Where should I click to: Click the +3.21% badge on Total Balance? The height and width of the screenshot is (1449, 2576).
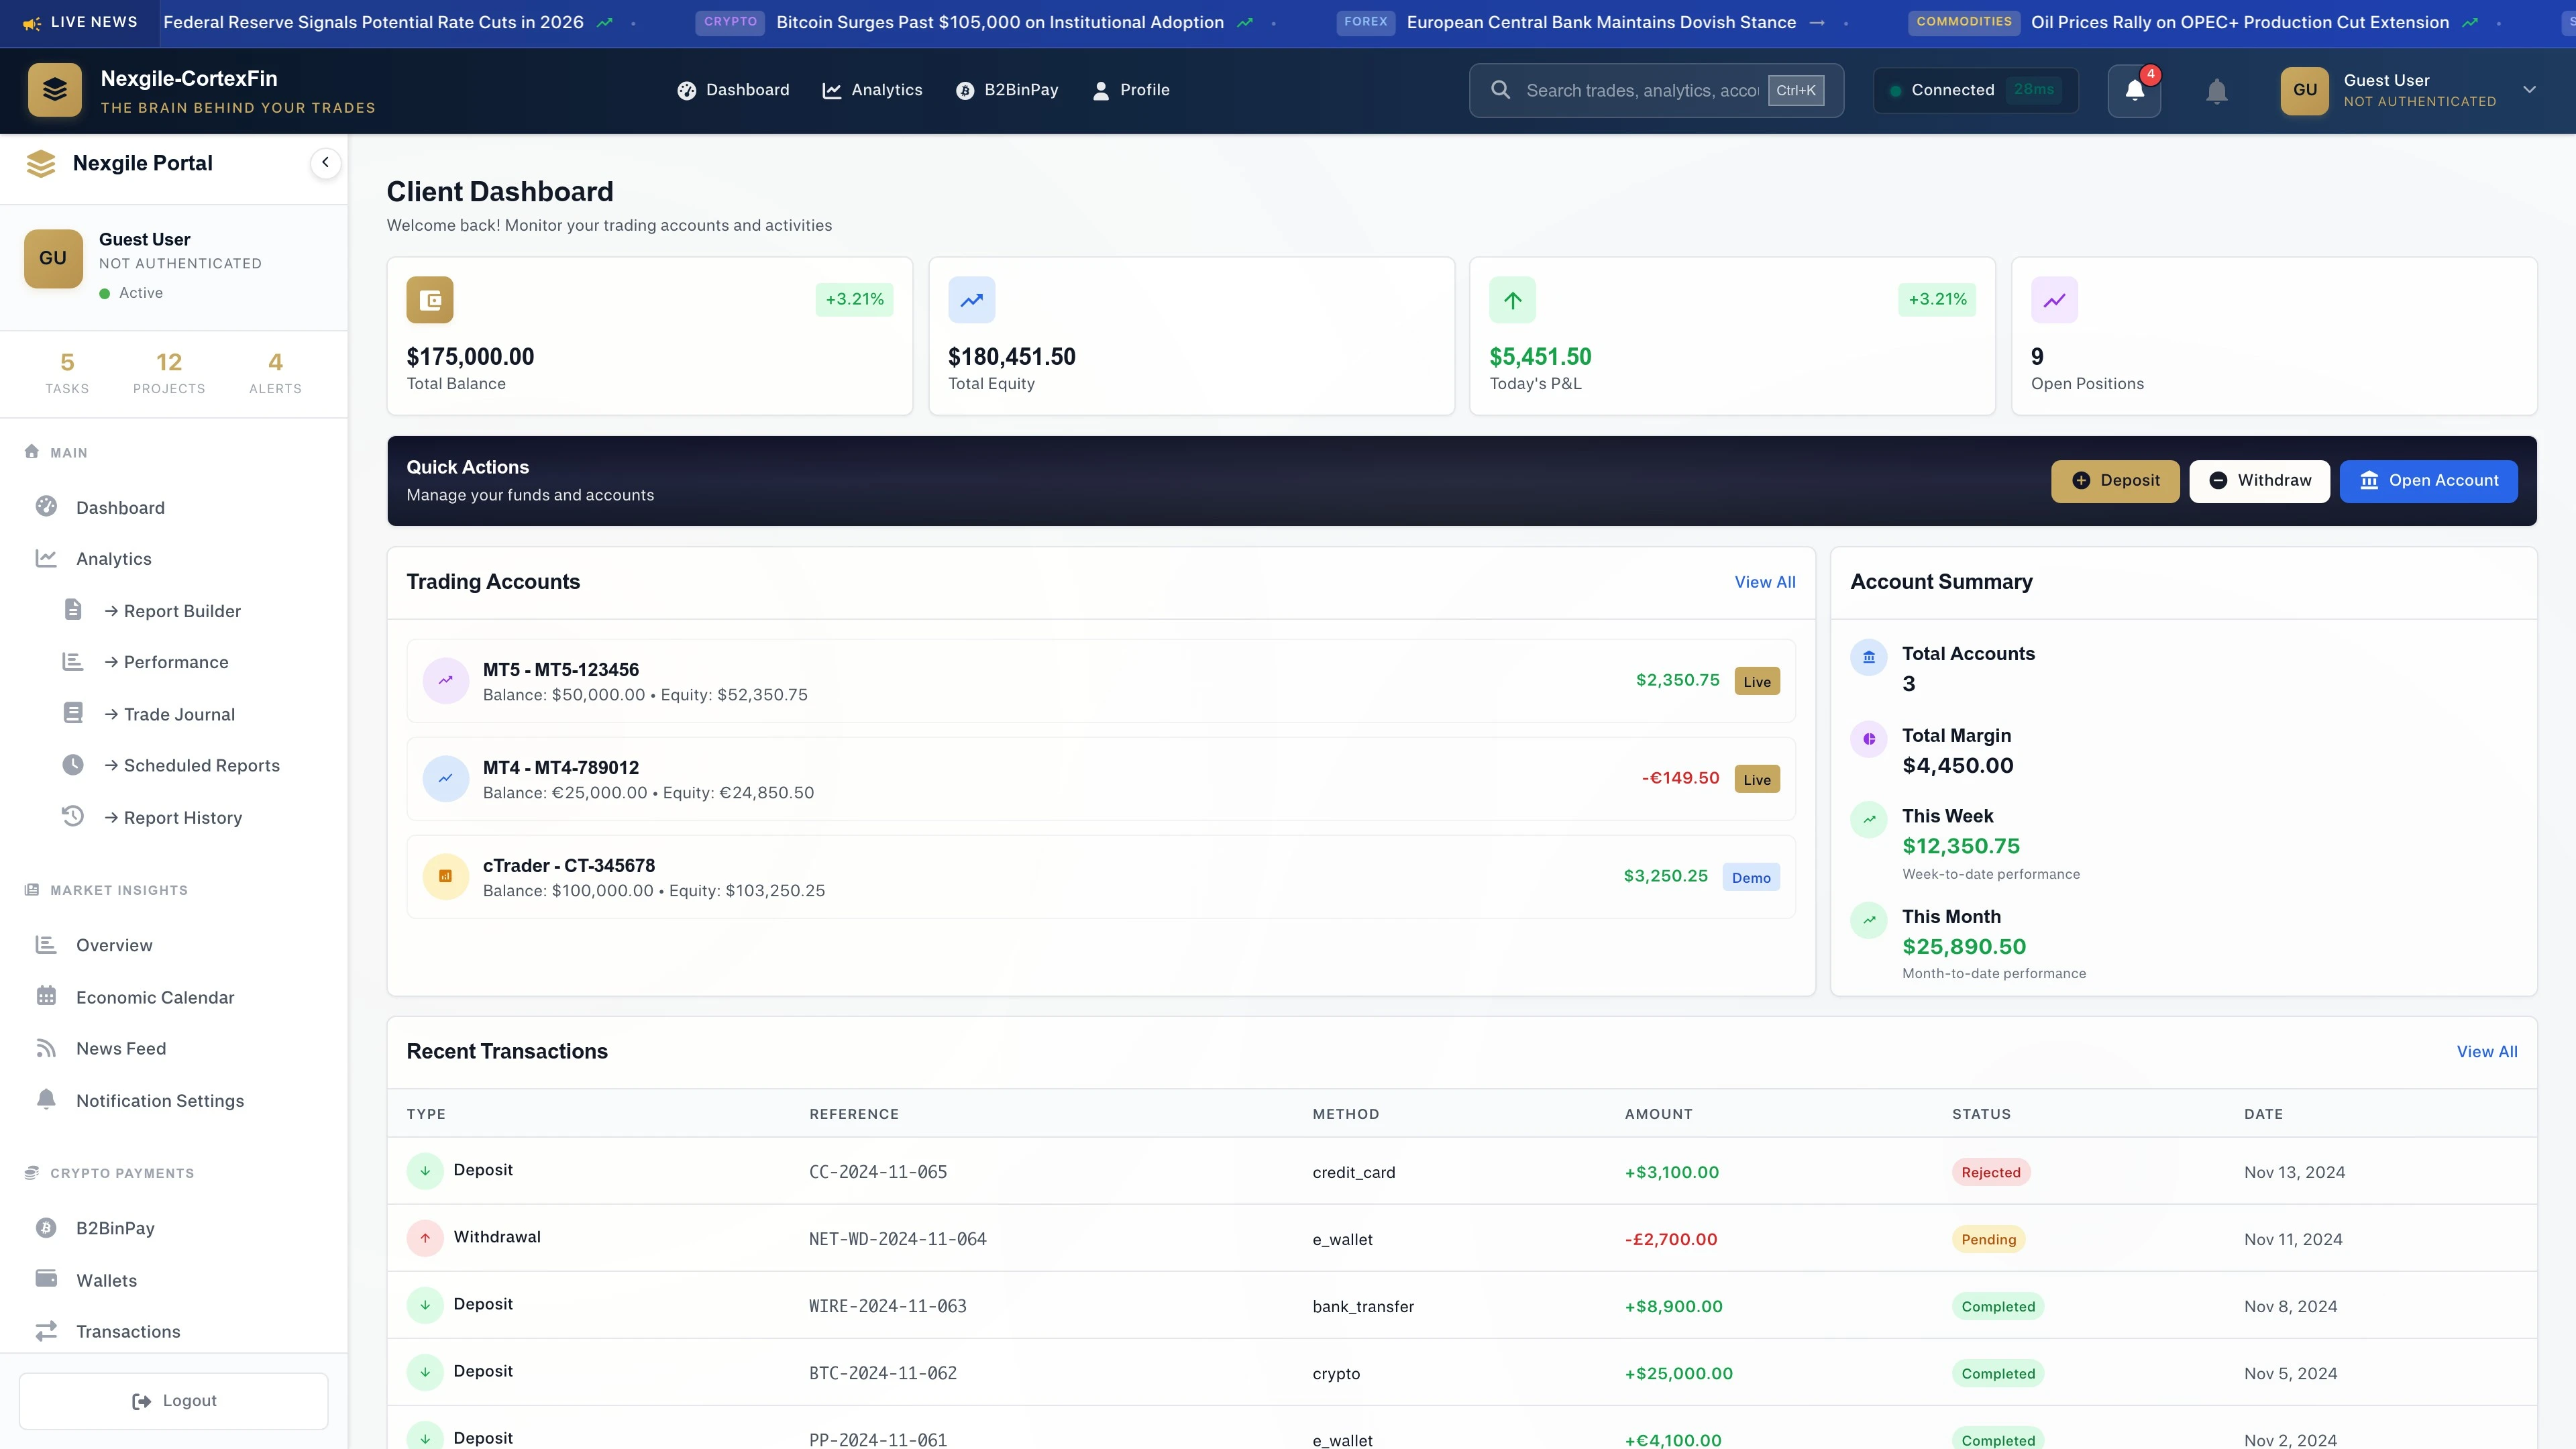coord(853,299)
